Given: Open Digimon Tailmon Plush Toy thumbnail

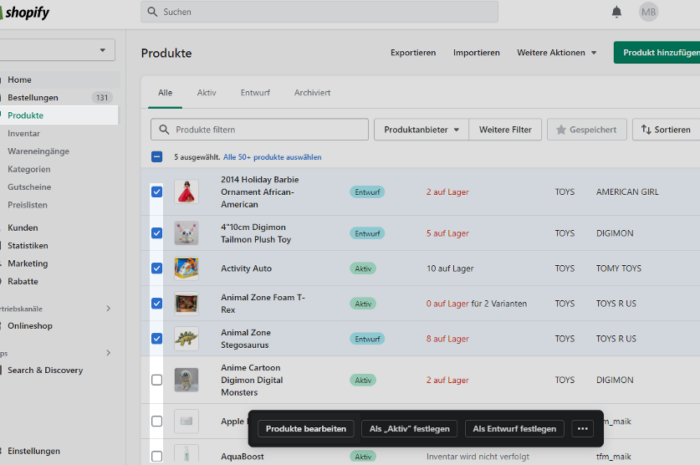Looking at the screenshot, I should (x=186, y=233).
